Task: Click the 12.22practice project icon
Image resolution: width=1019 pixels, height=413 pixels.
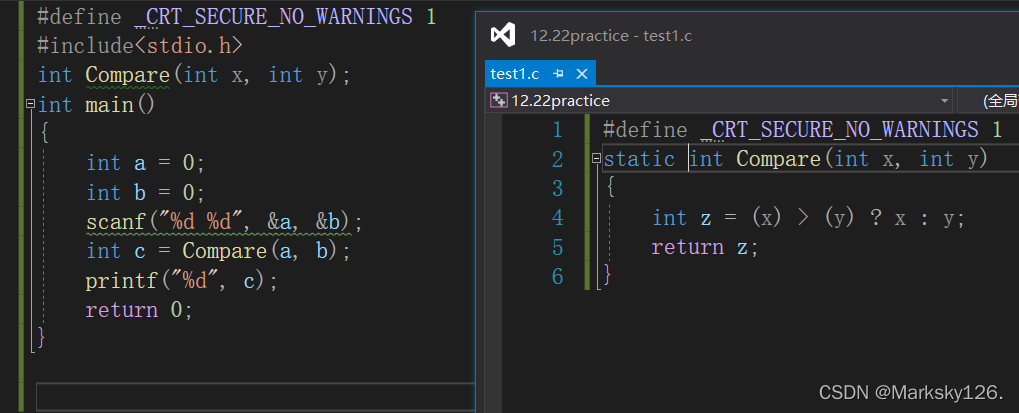Action: click(499, 100)
